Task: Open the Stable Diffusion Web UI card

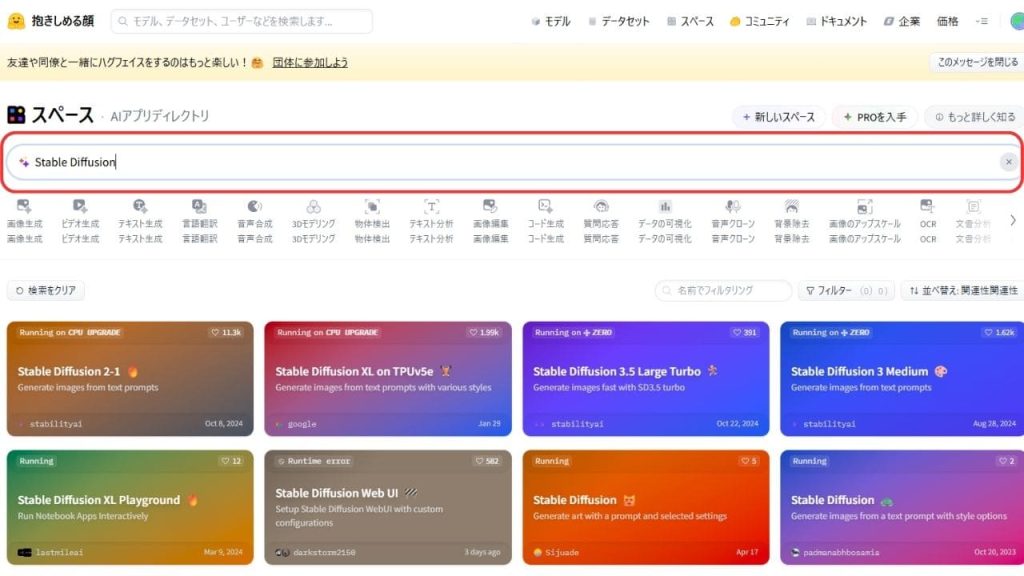Action: coord(388,507)
